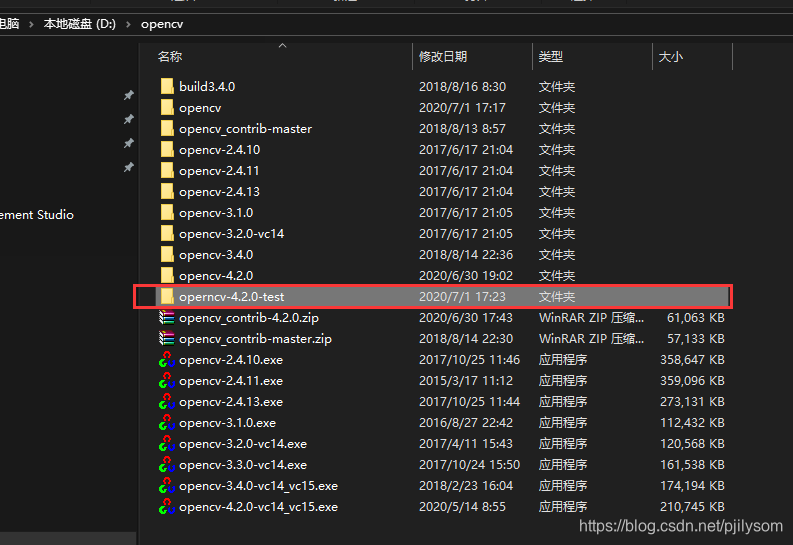Screen dimensions: 793x545
Task: Click OpenCV icon of opencv-4.2.0-vc14_vc15.exe
Action: (166, 507)
